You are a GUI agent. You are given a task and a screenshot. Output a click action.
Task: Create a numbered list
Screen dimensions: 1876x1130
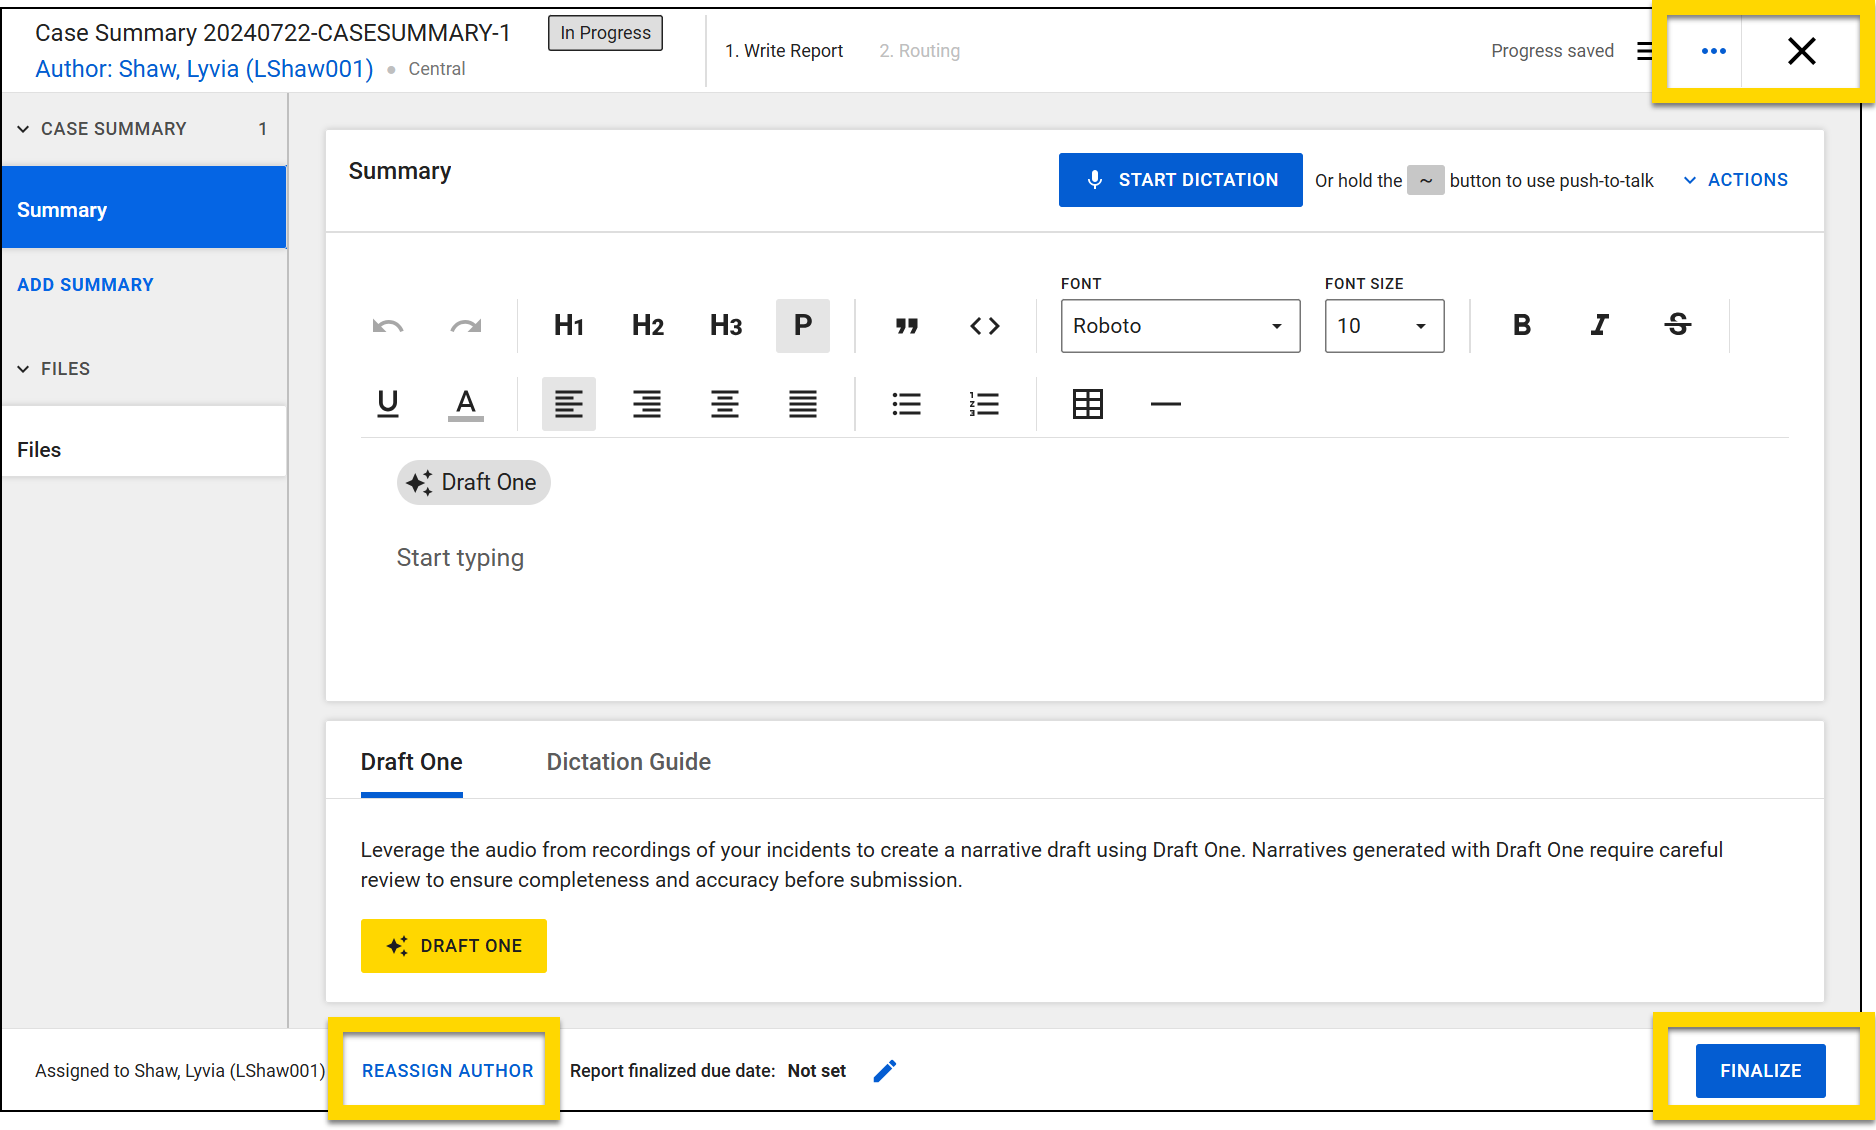coord(985,404)
